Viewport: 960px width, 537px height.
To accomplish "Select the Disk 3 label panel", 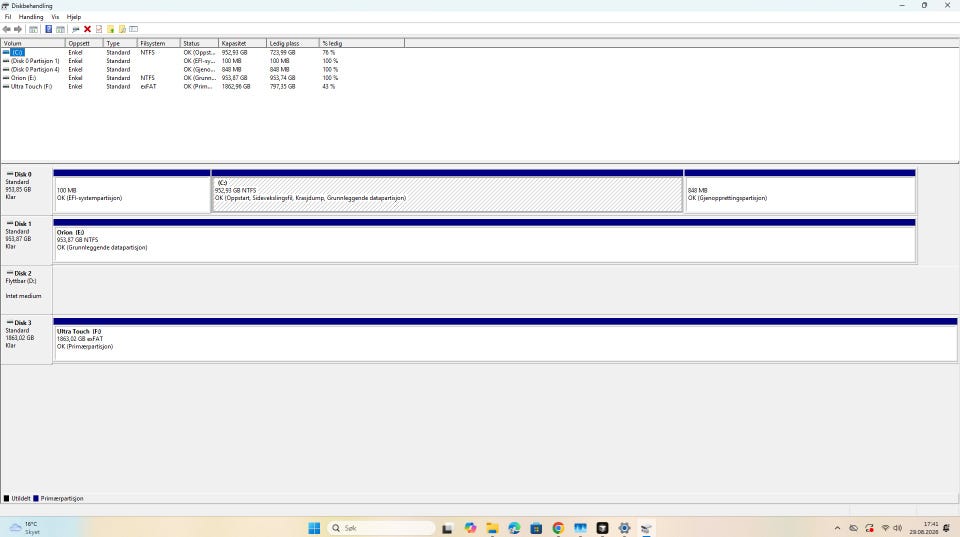I will click(26, 340).
